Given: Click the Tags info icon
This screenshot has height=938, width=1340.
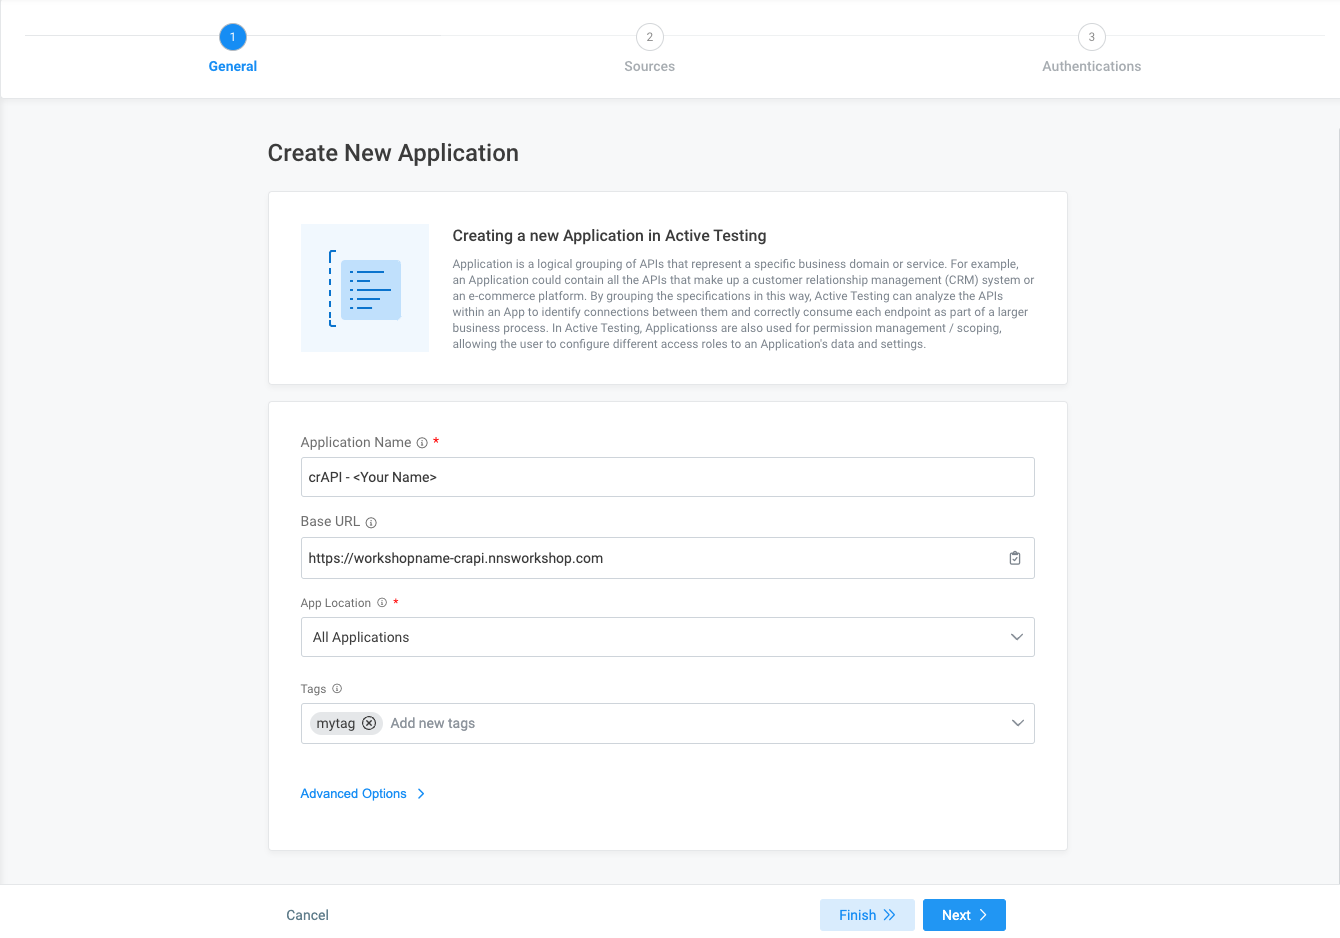Looking at the screenshot, I should pyautogui.click(x=337, y=689).
